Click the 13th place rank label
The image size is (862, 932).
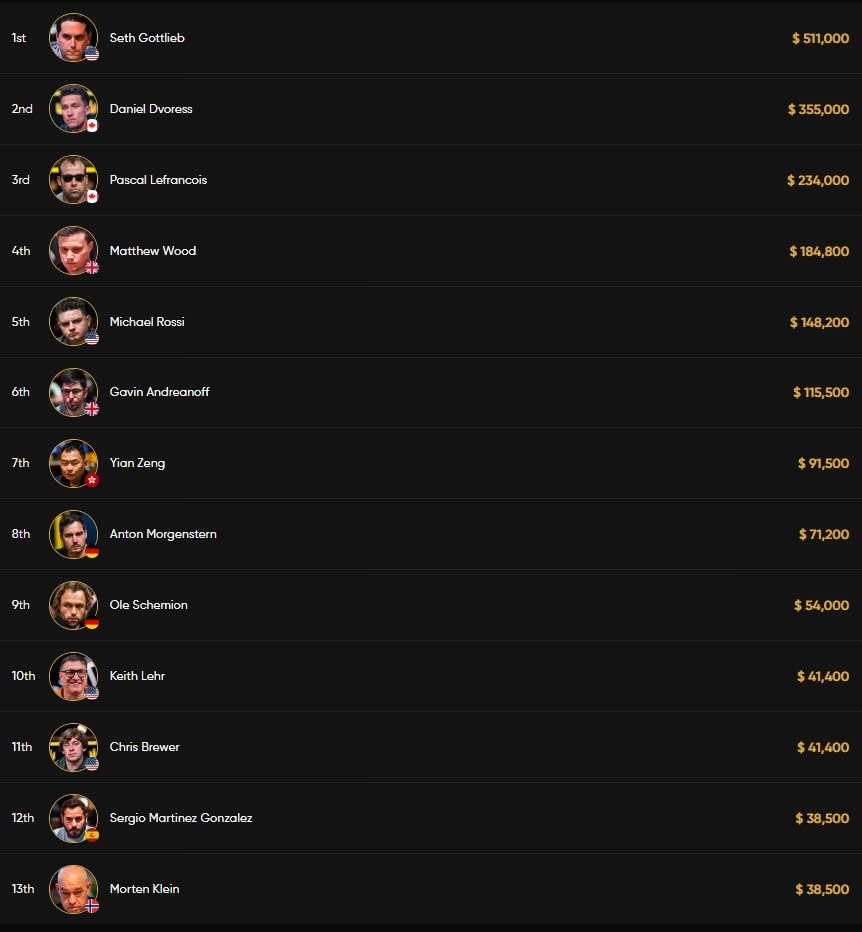pos(23,889)
